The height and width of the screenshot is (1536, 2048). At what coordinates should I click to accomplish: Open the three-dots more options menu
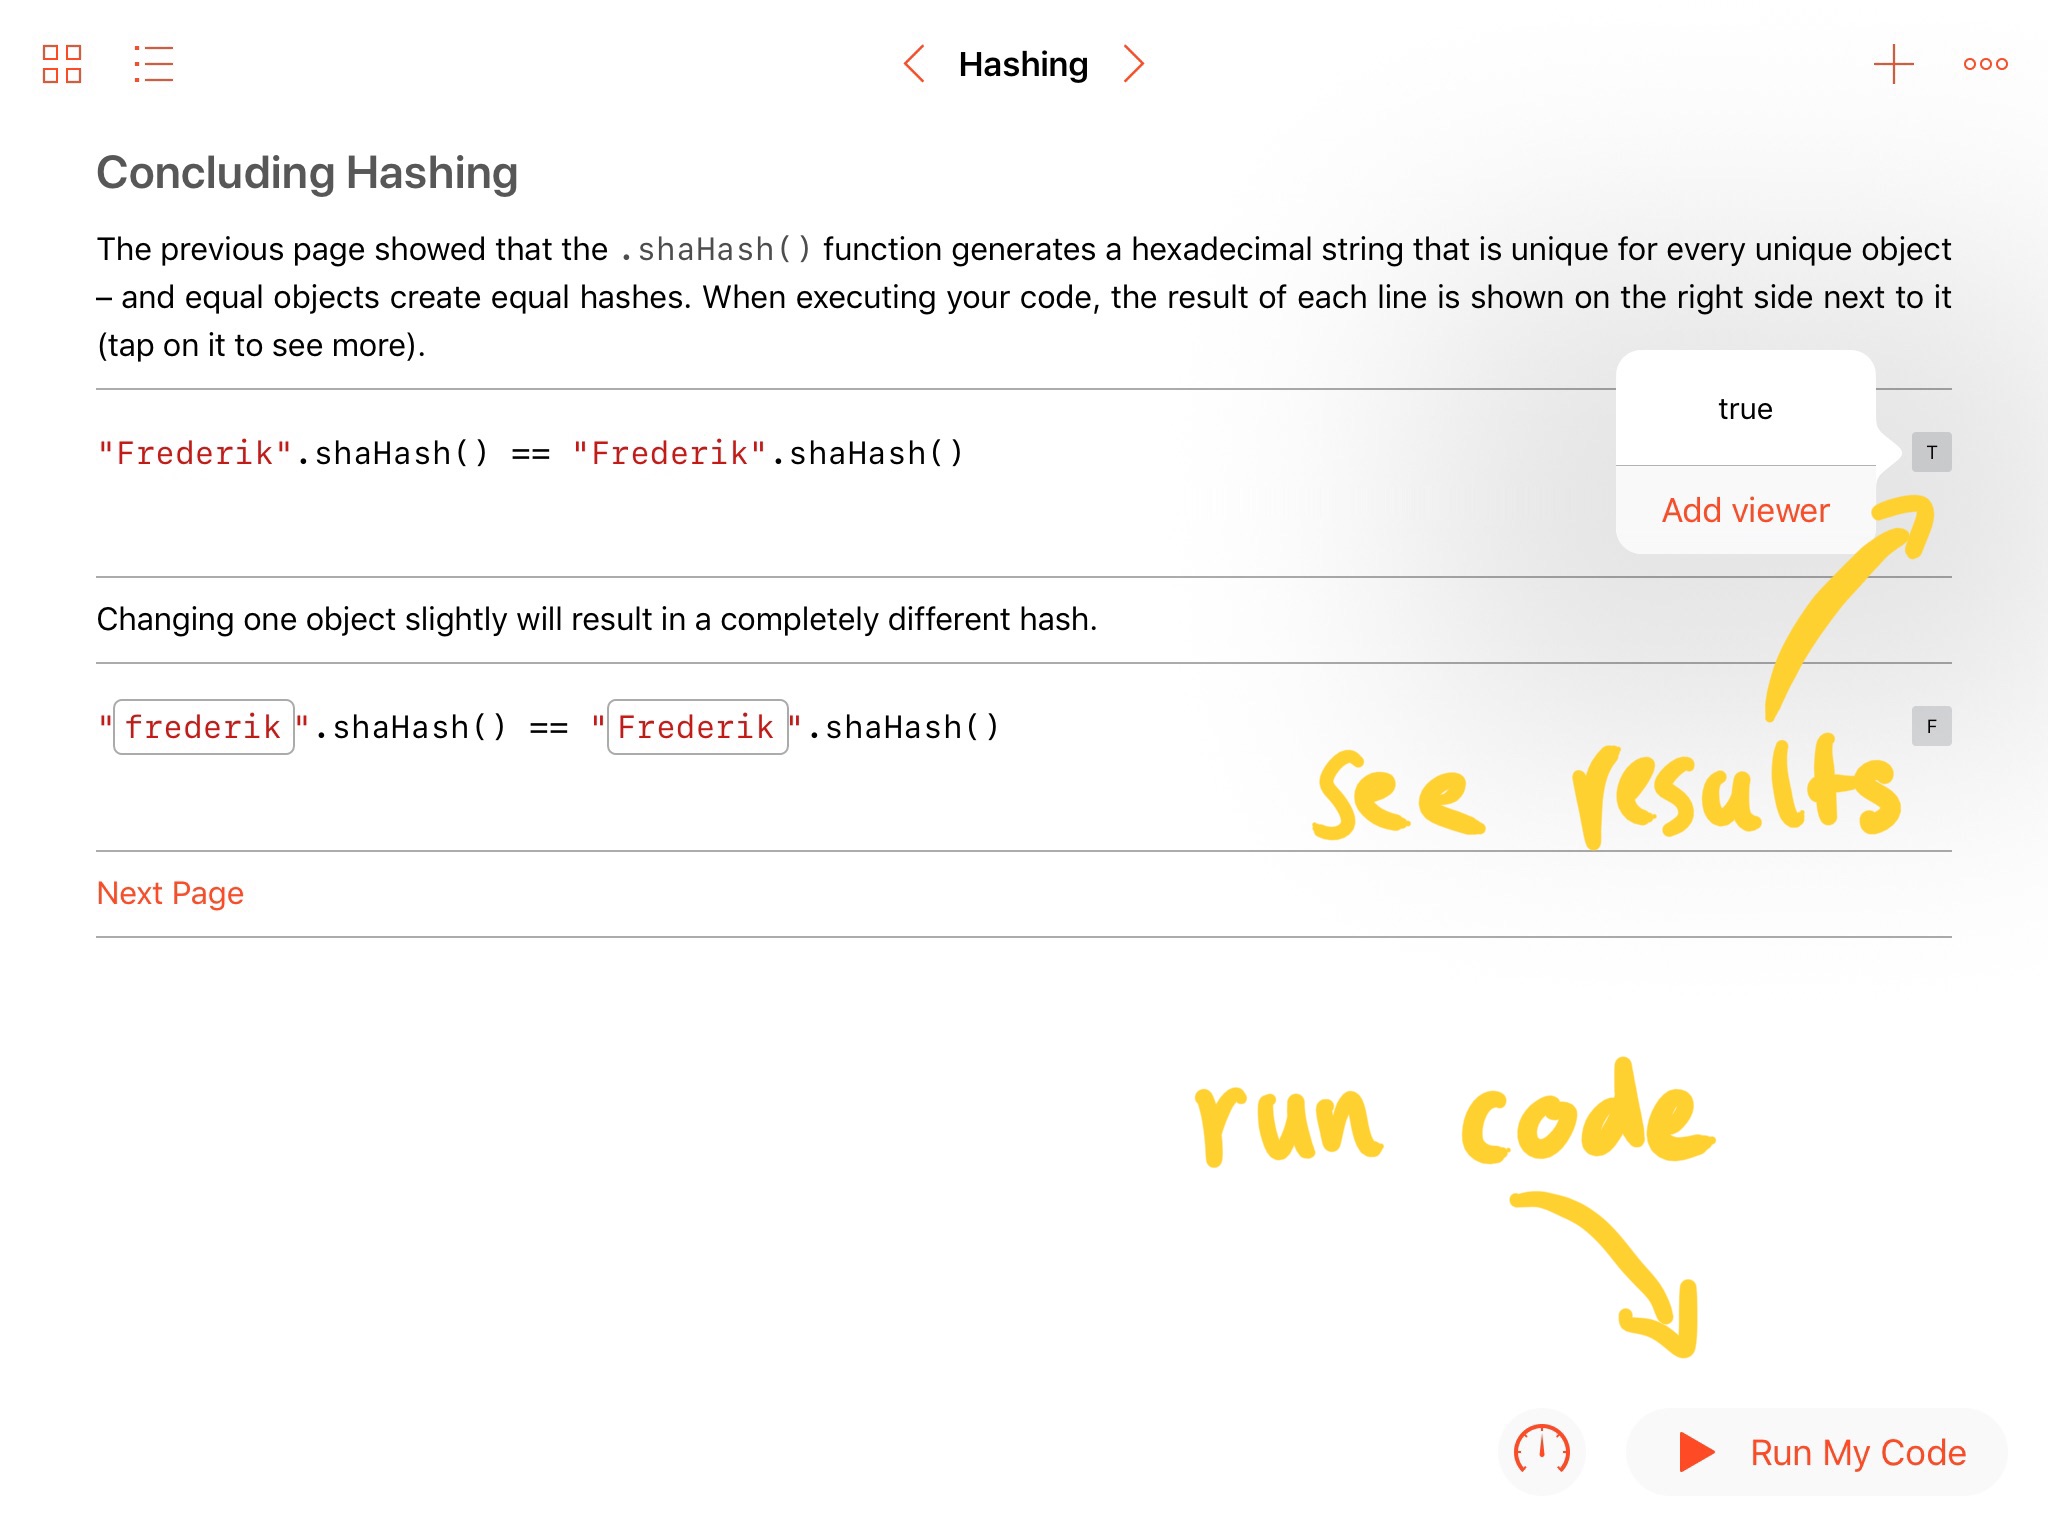click(1985, 64)
